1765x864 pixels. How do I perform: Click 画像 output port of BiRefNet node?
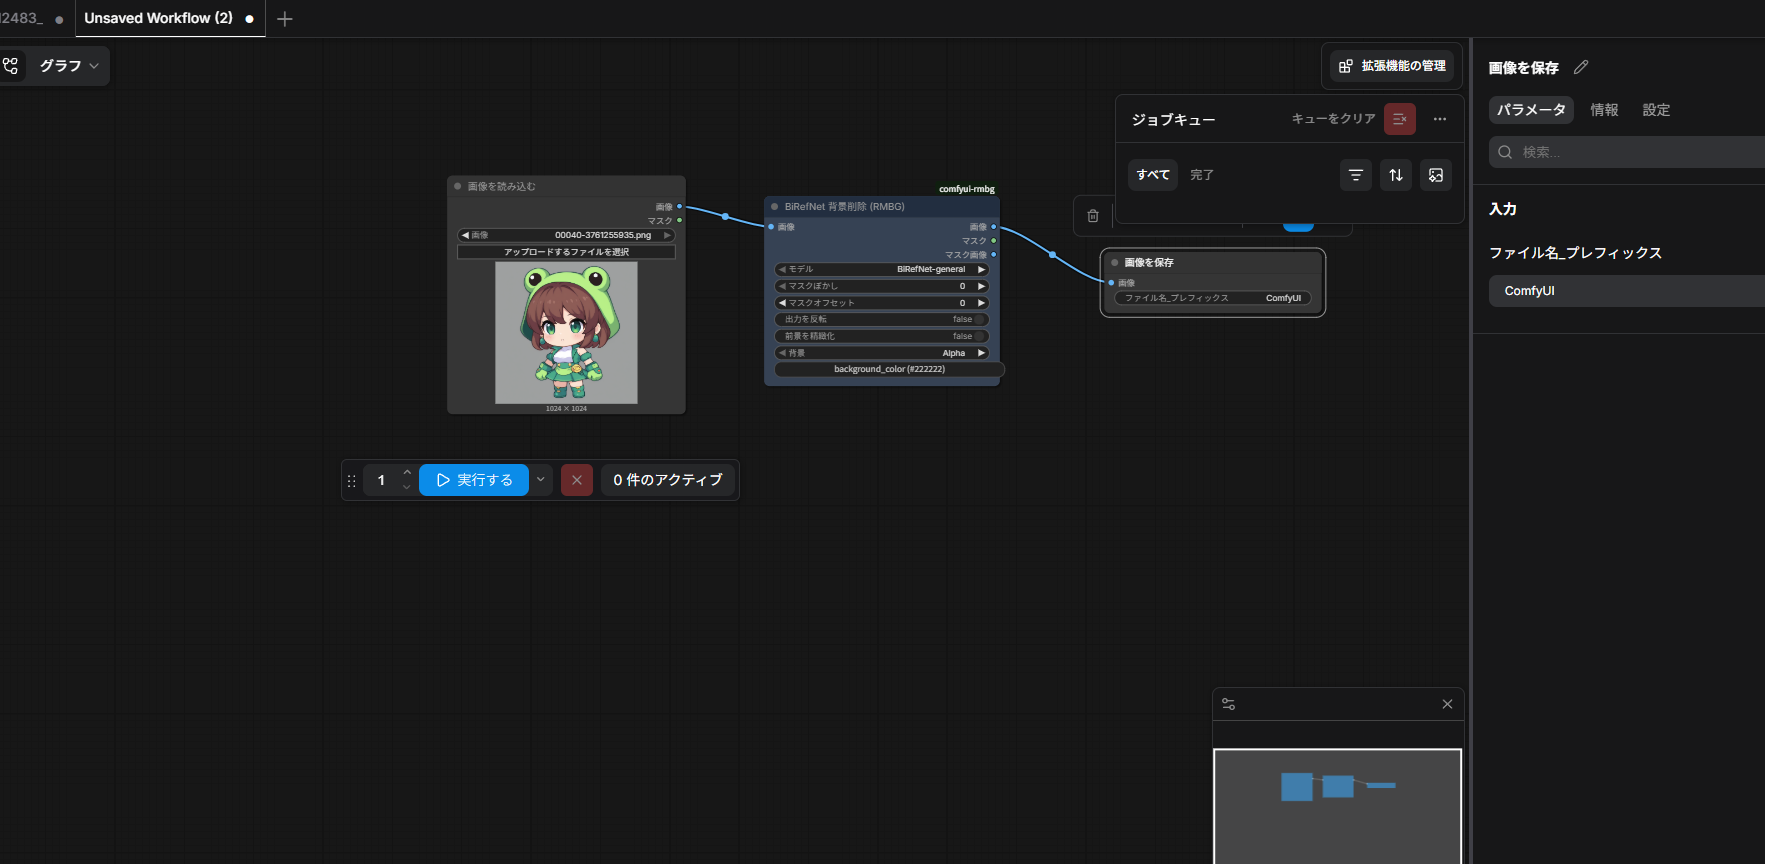point(993,227)
